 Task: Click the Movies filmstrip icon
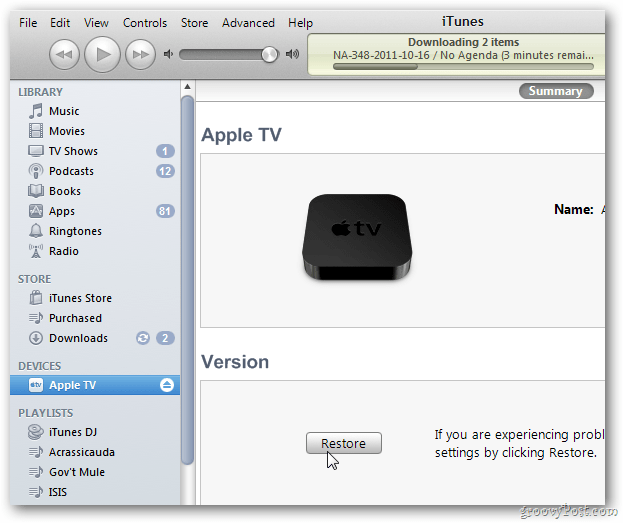point(36,131)
